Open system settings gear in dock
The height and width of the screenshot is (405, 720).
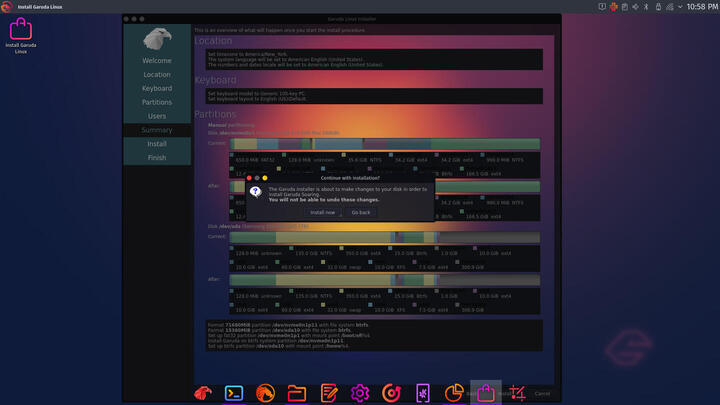[x=360, y=393]
